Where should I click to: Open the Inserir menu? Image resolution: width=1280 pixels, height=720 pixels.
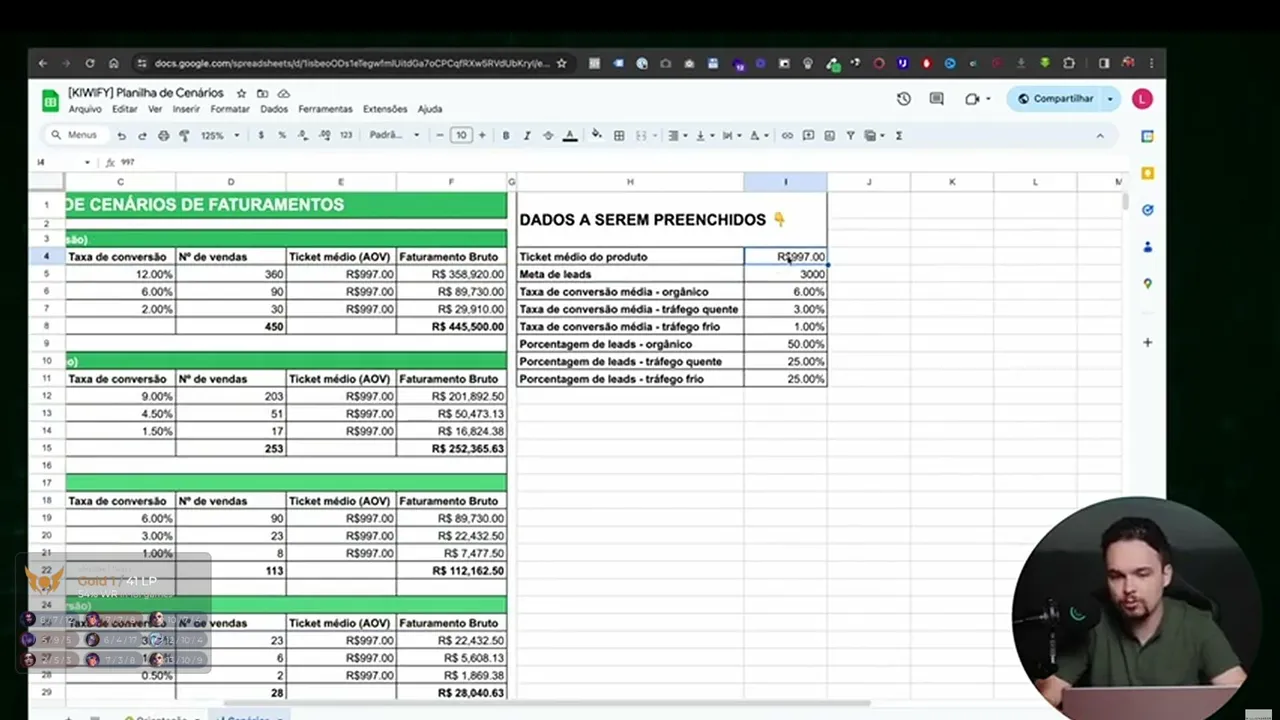point(186,109)
